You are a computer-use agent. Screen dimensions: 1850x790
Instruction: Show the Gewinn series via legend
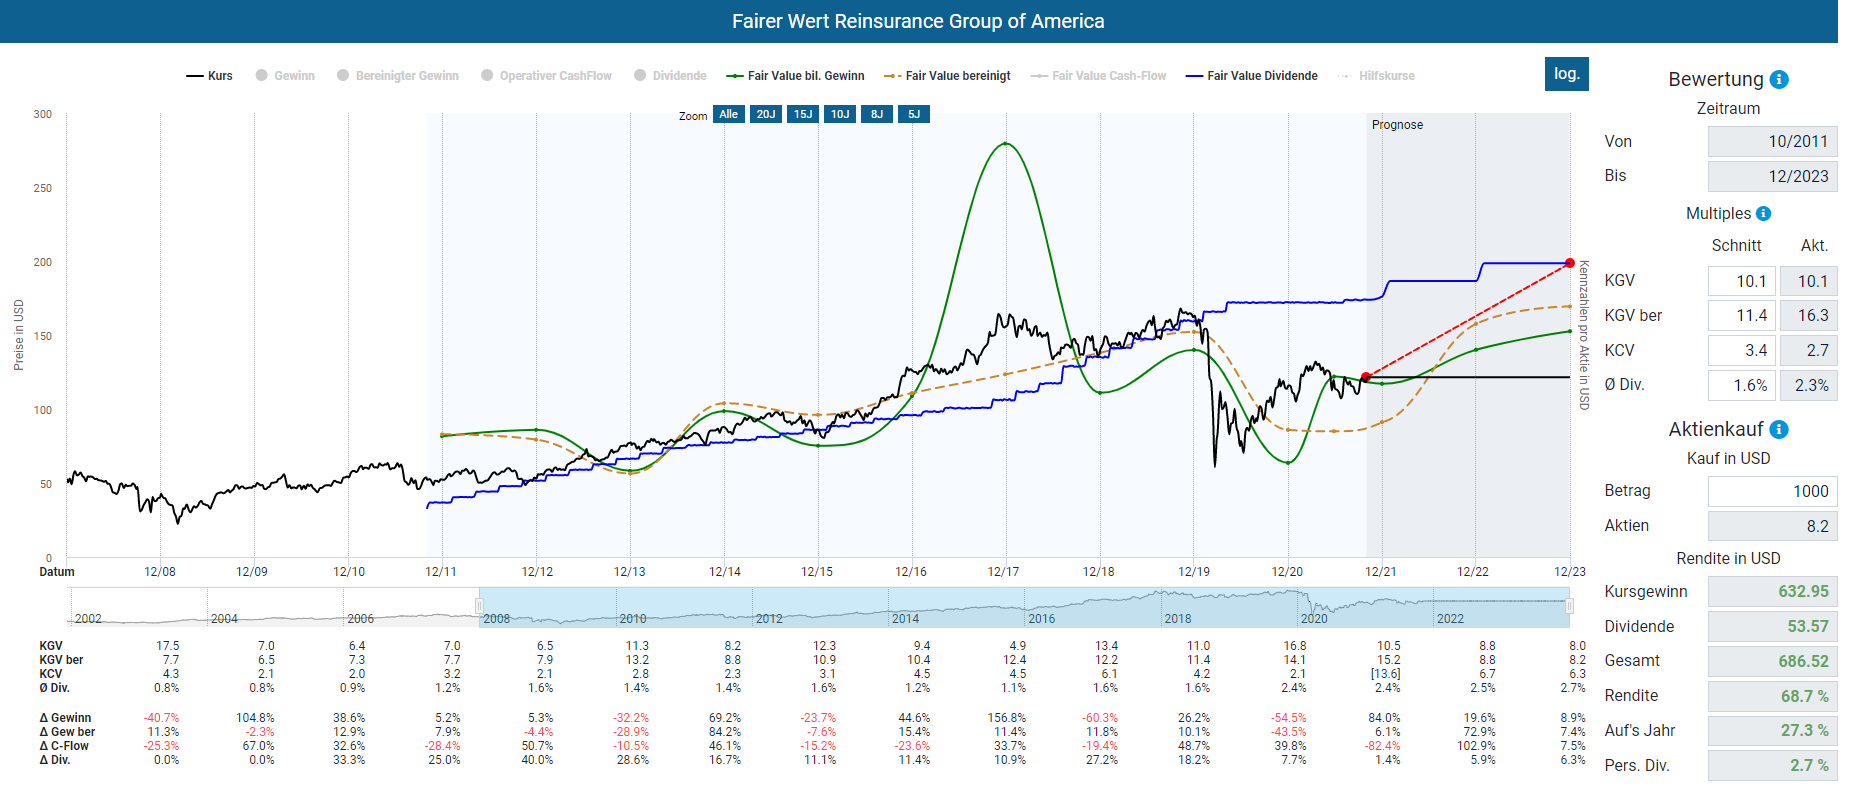[x=285, y=76]
